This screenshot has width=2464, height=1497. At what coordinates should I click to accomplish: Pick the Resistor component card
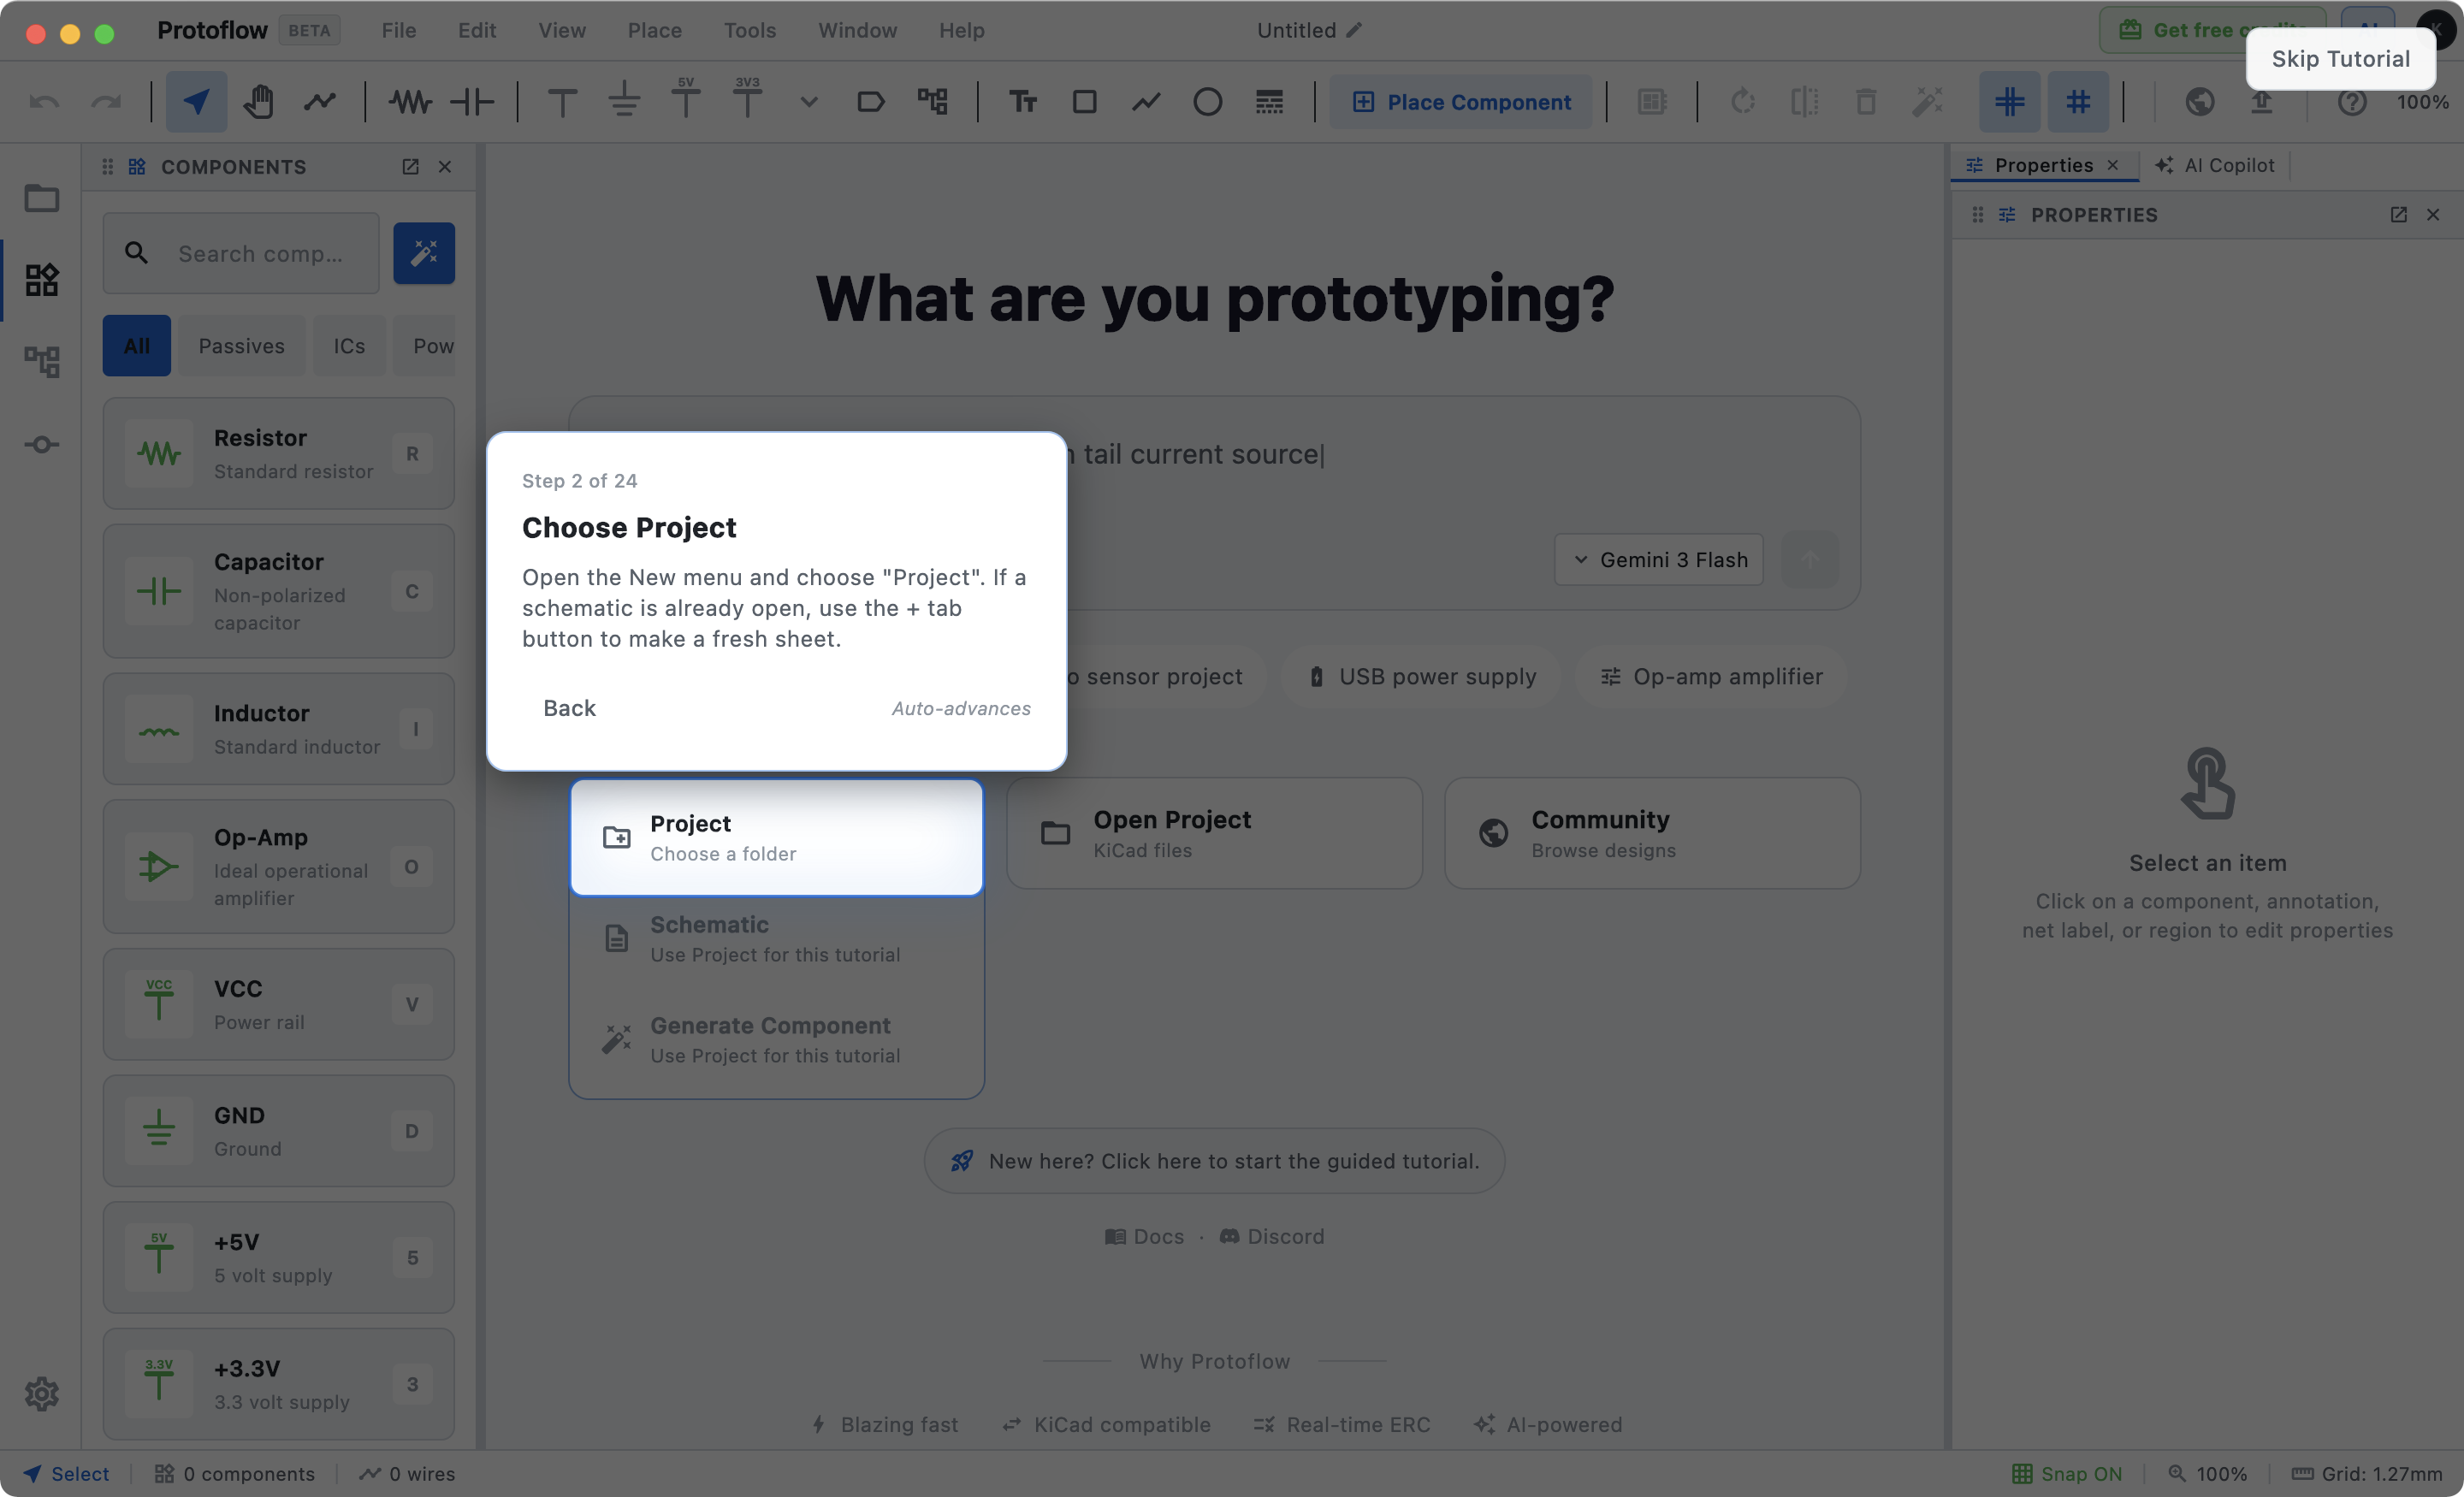[x=279, y=453]
